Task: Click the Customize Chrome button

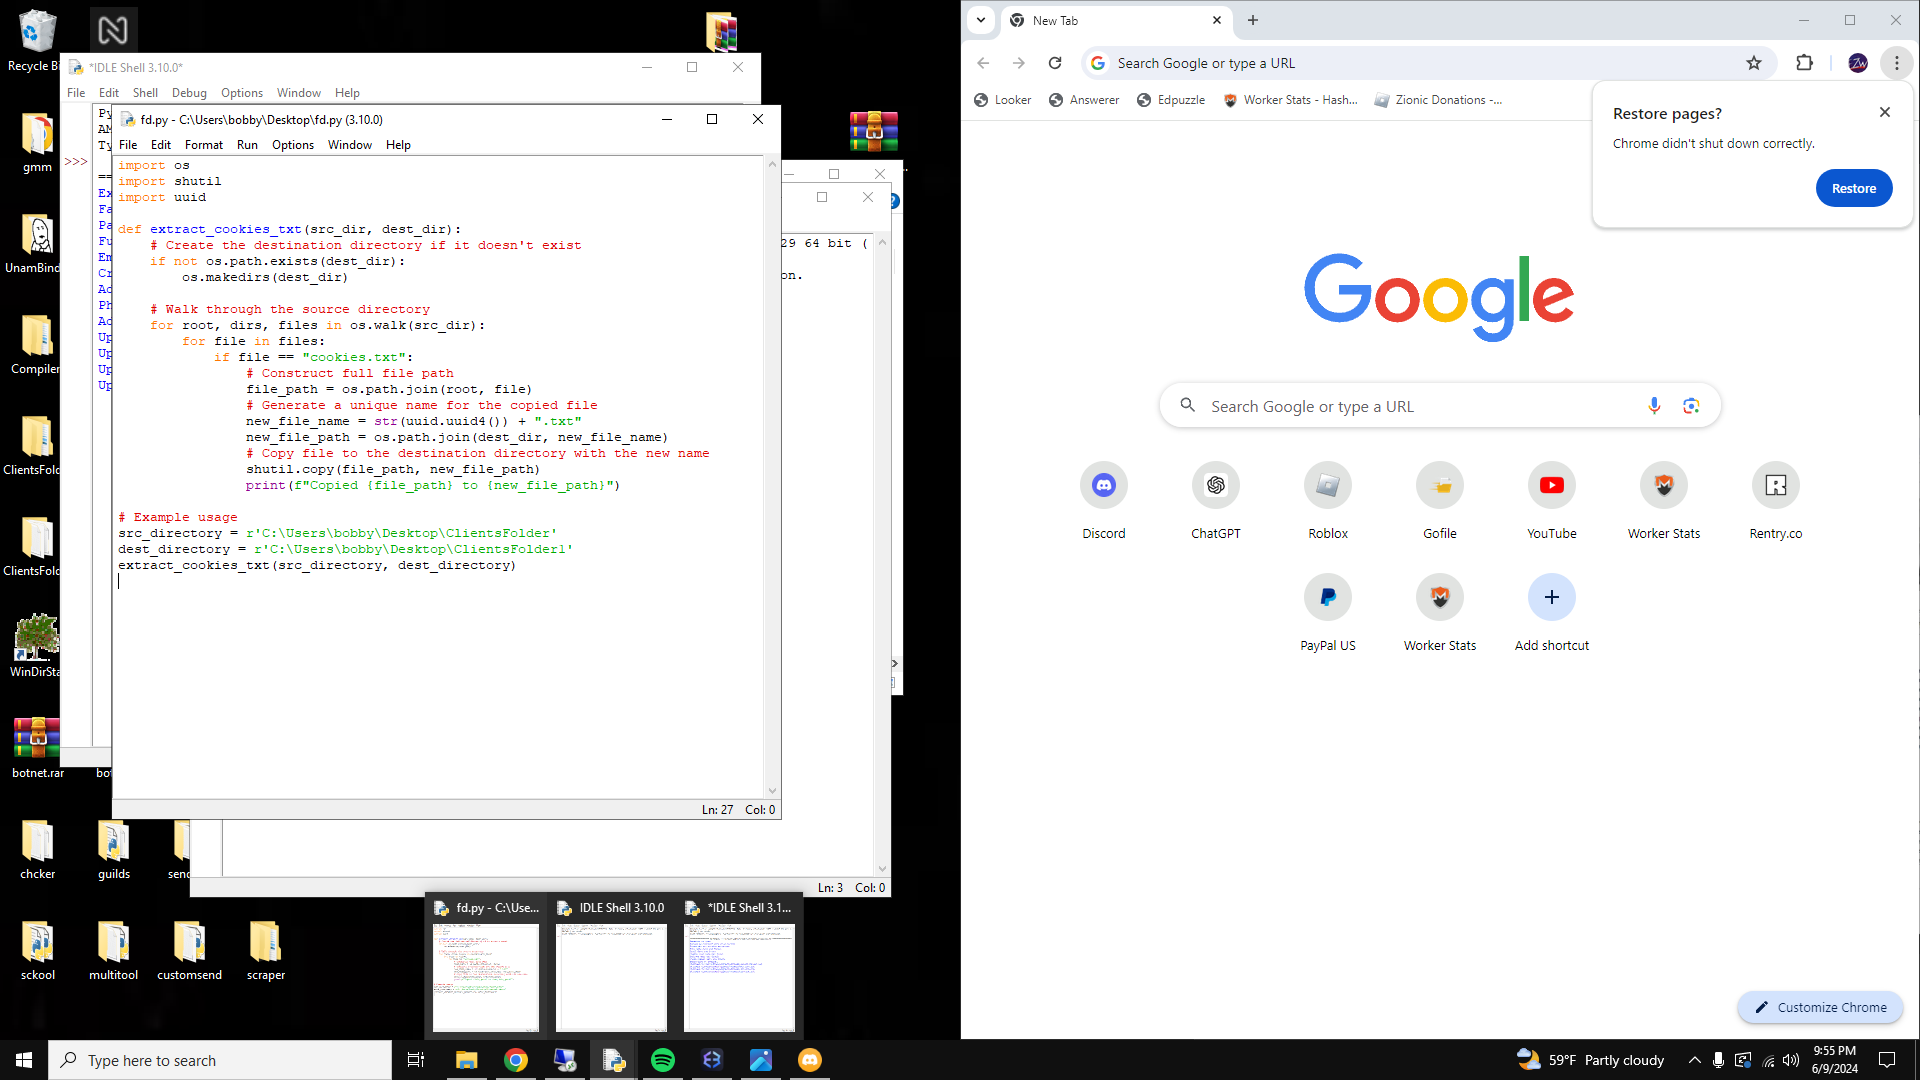Action: coord(1820,1007)
